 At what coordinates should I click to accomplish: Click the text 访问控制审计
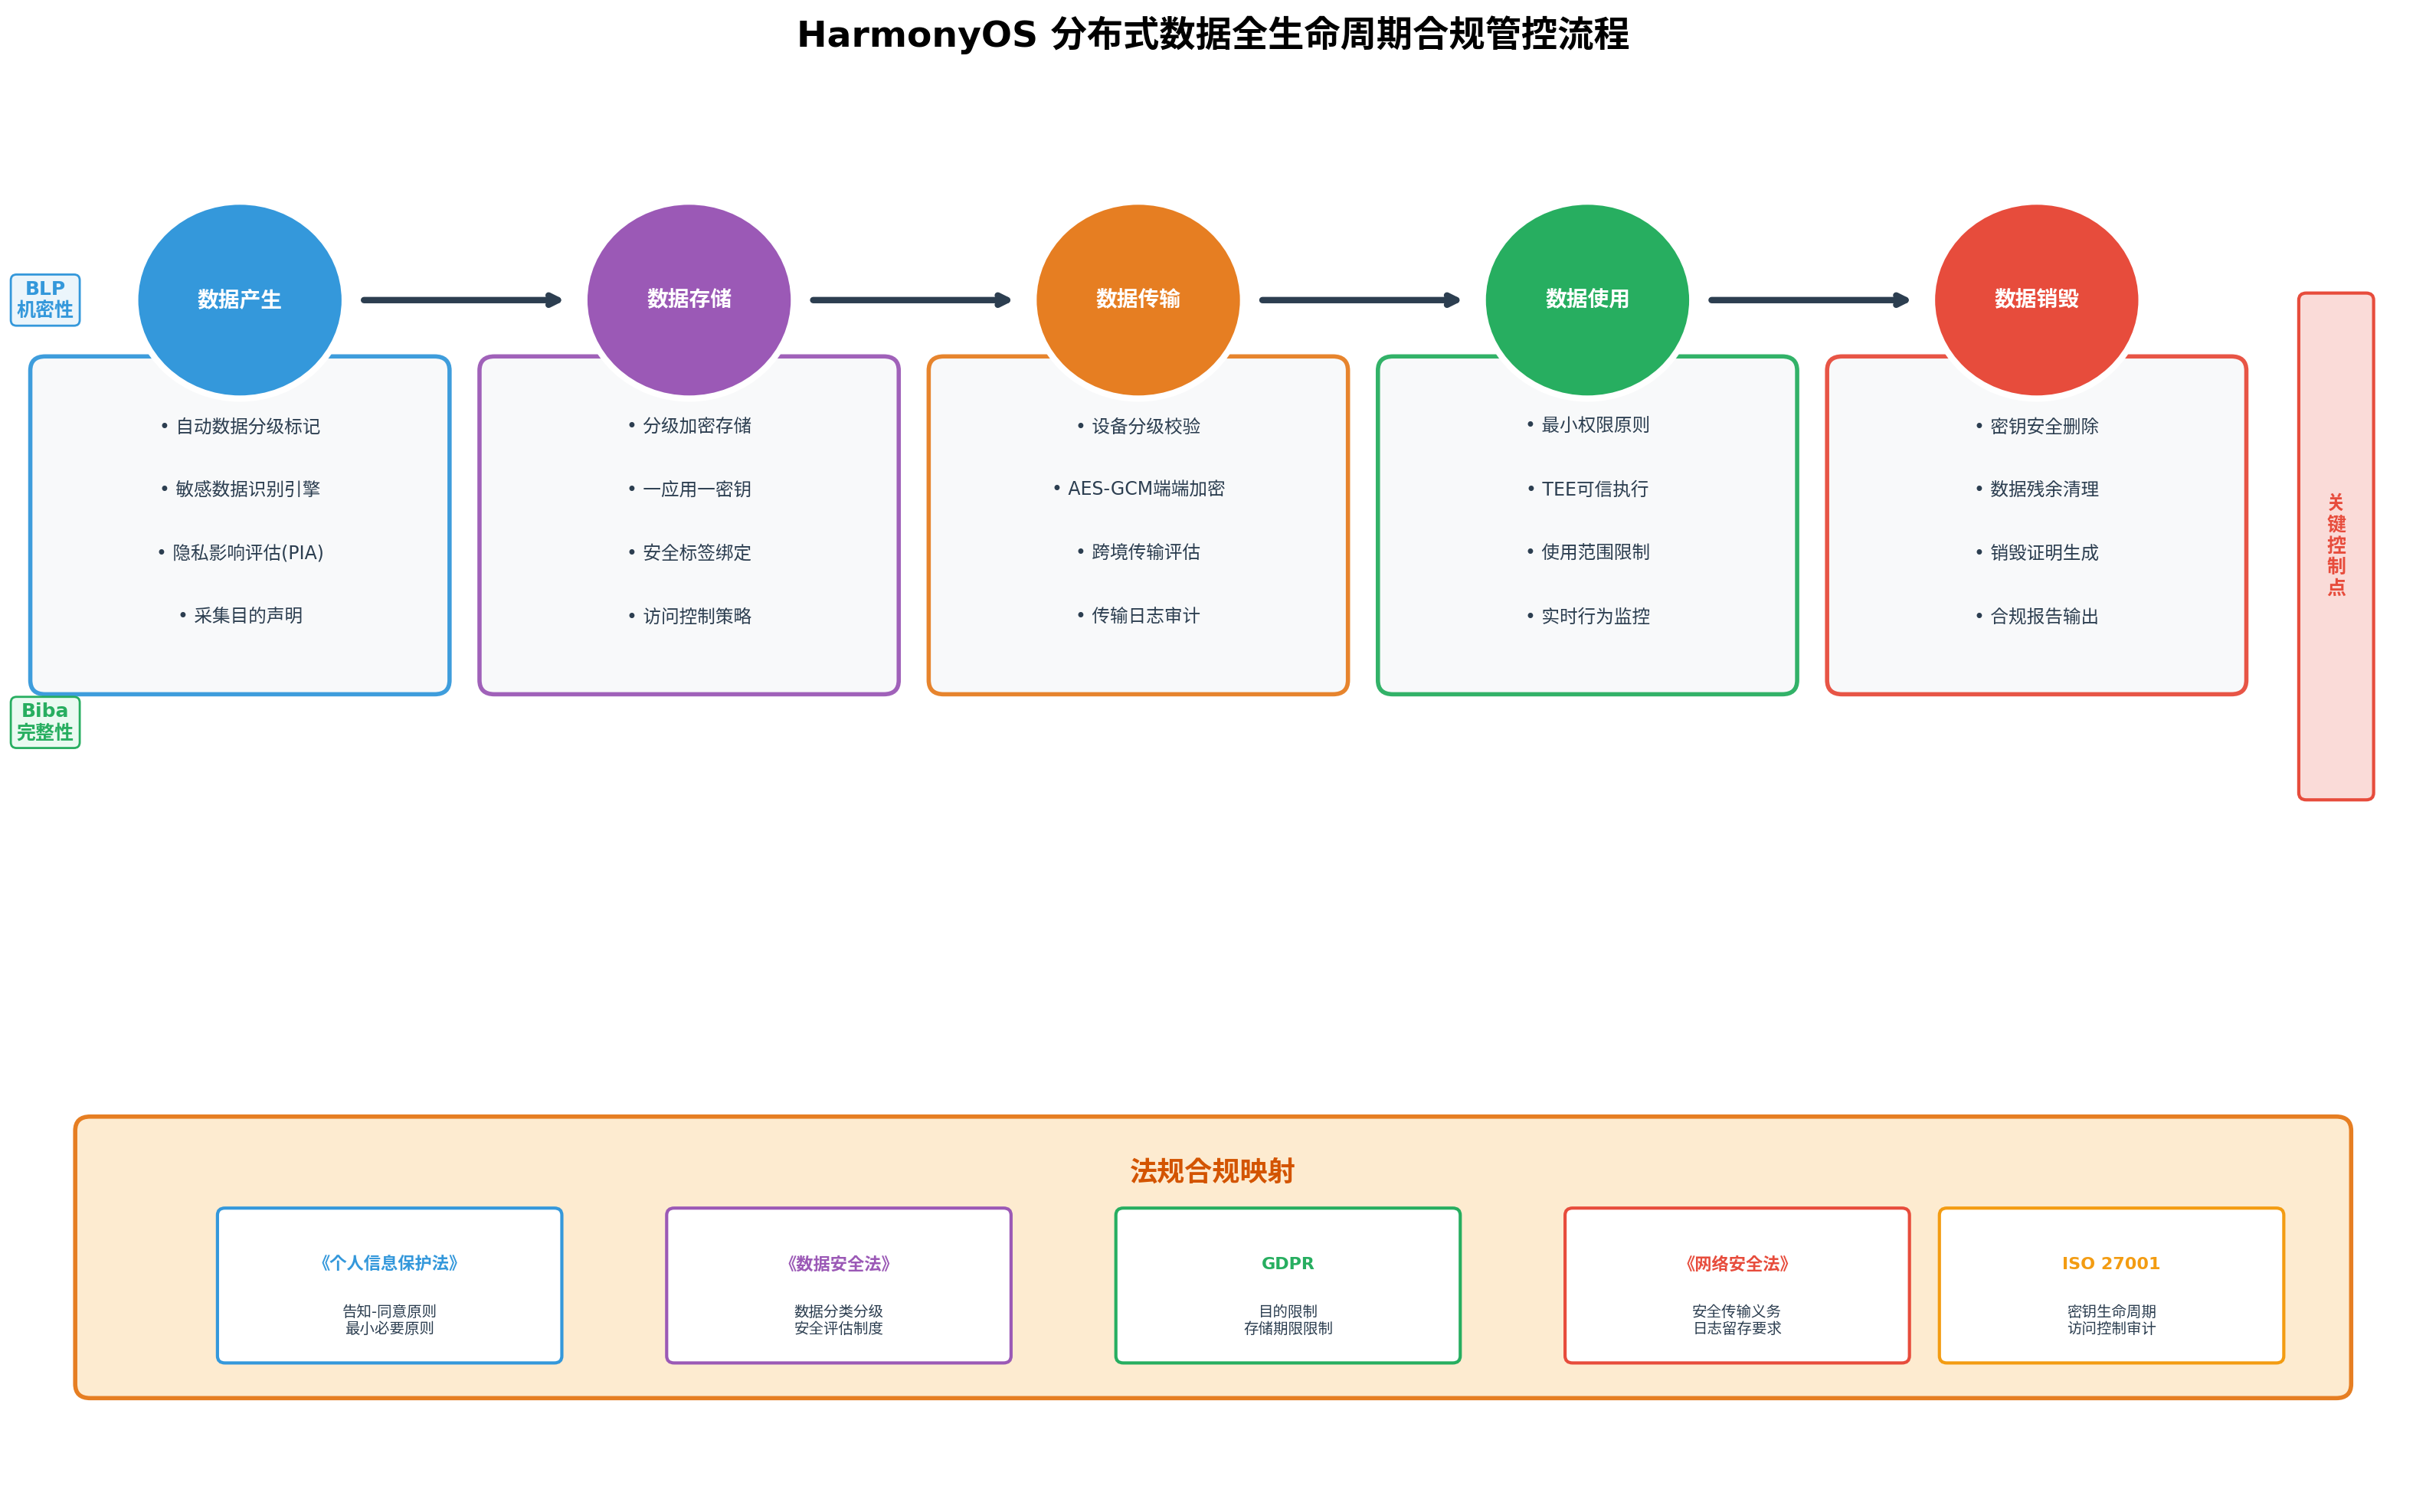click(x=2111, y=1328)
